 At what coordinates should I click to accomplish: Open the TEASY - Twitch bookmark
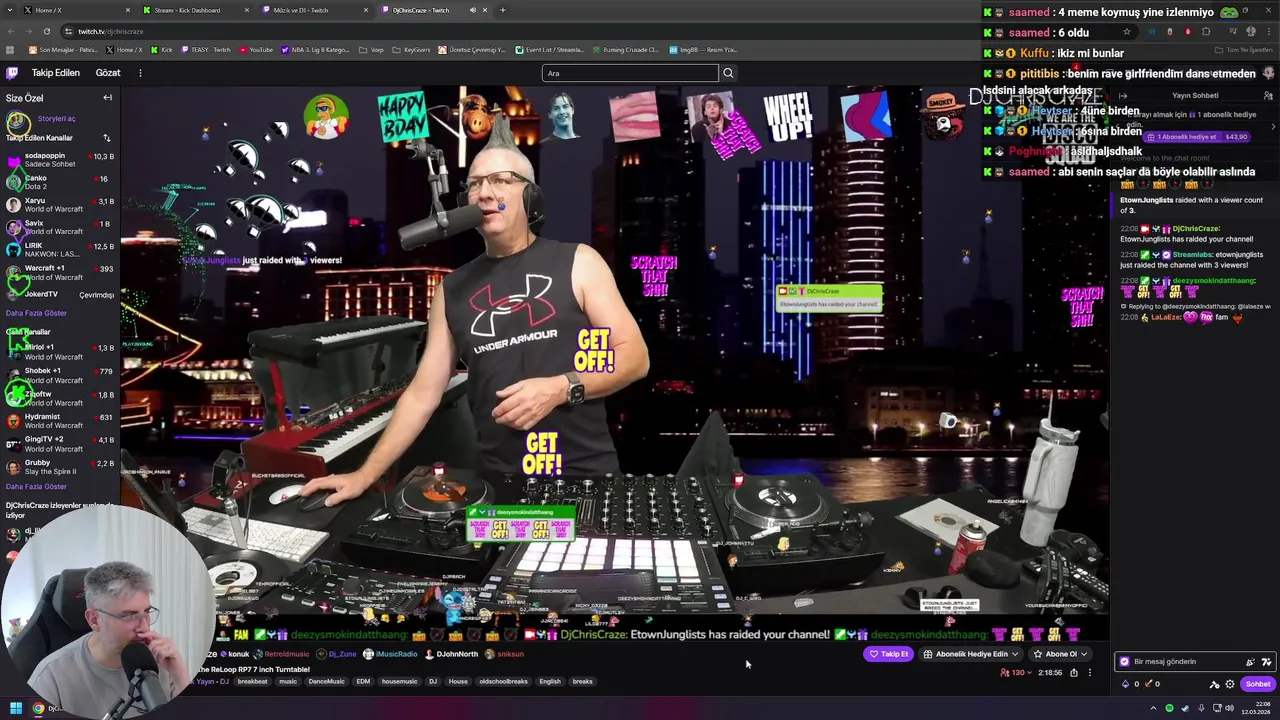207,49
